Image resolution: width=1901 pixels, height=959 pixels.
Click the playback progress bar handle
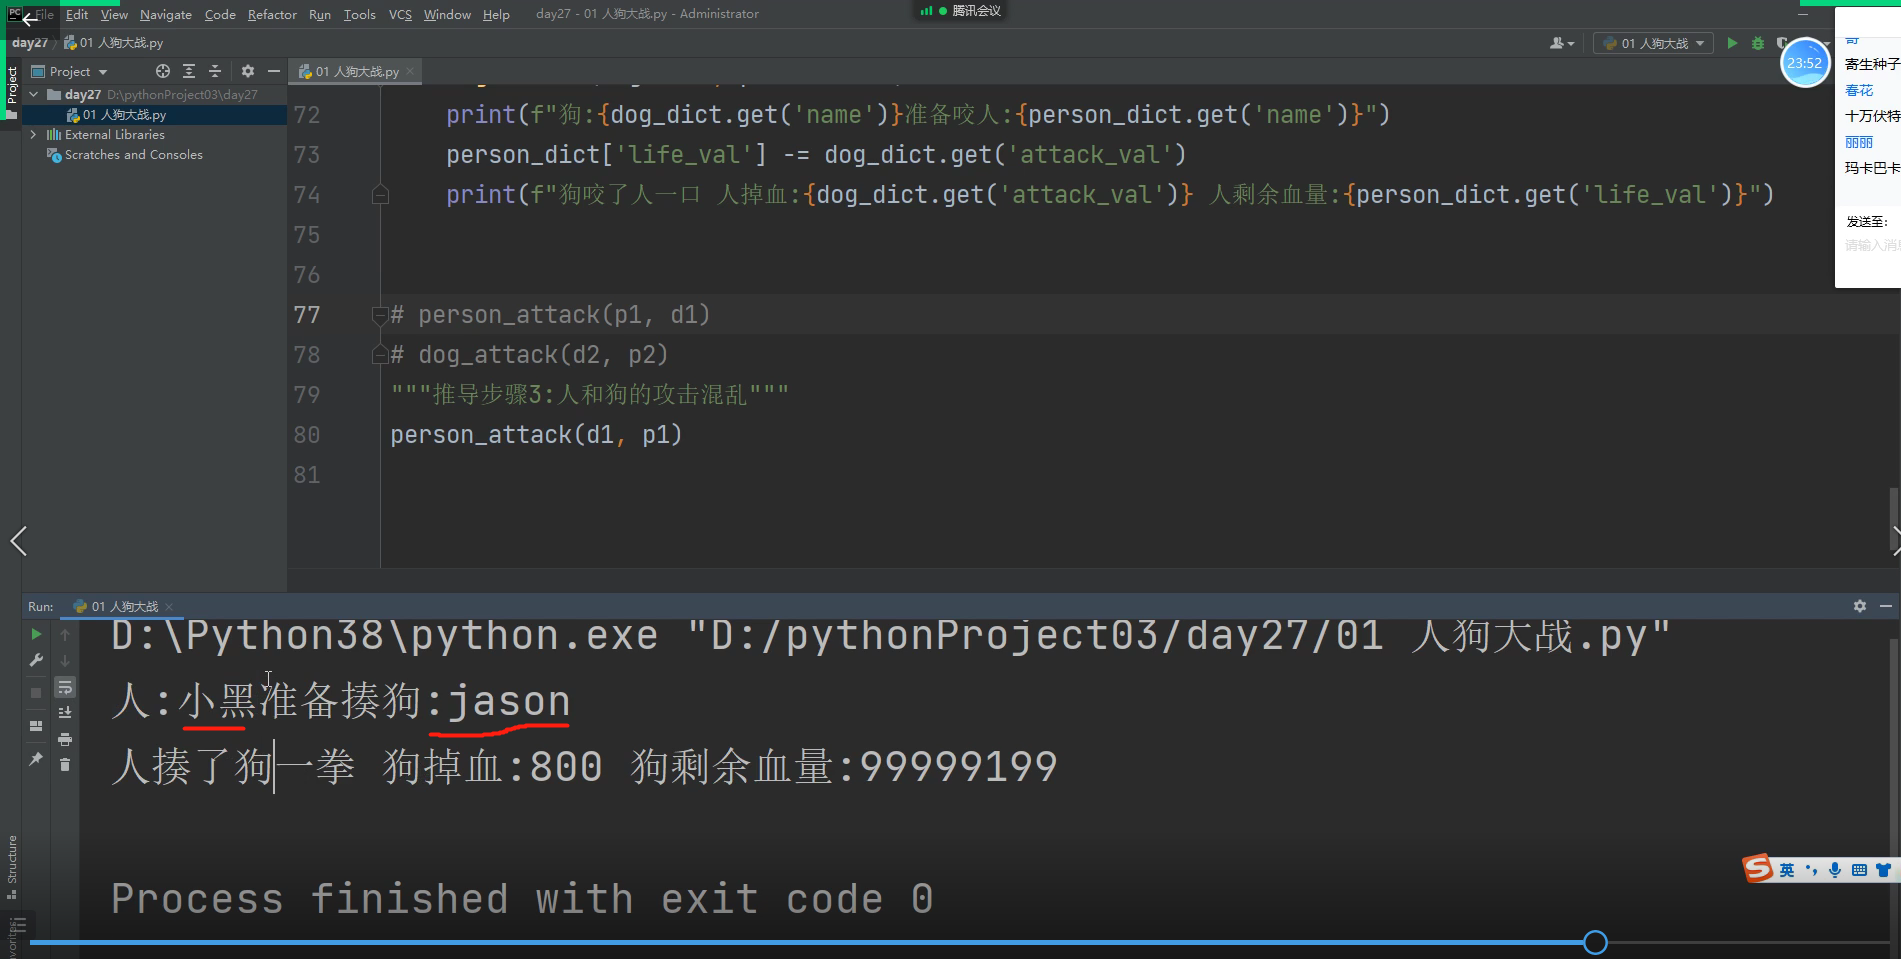coord(1595,942)
